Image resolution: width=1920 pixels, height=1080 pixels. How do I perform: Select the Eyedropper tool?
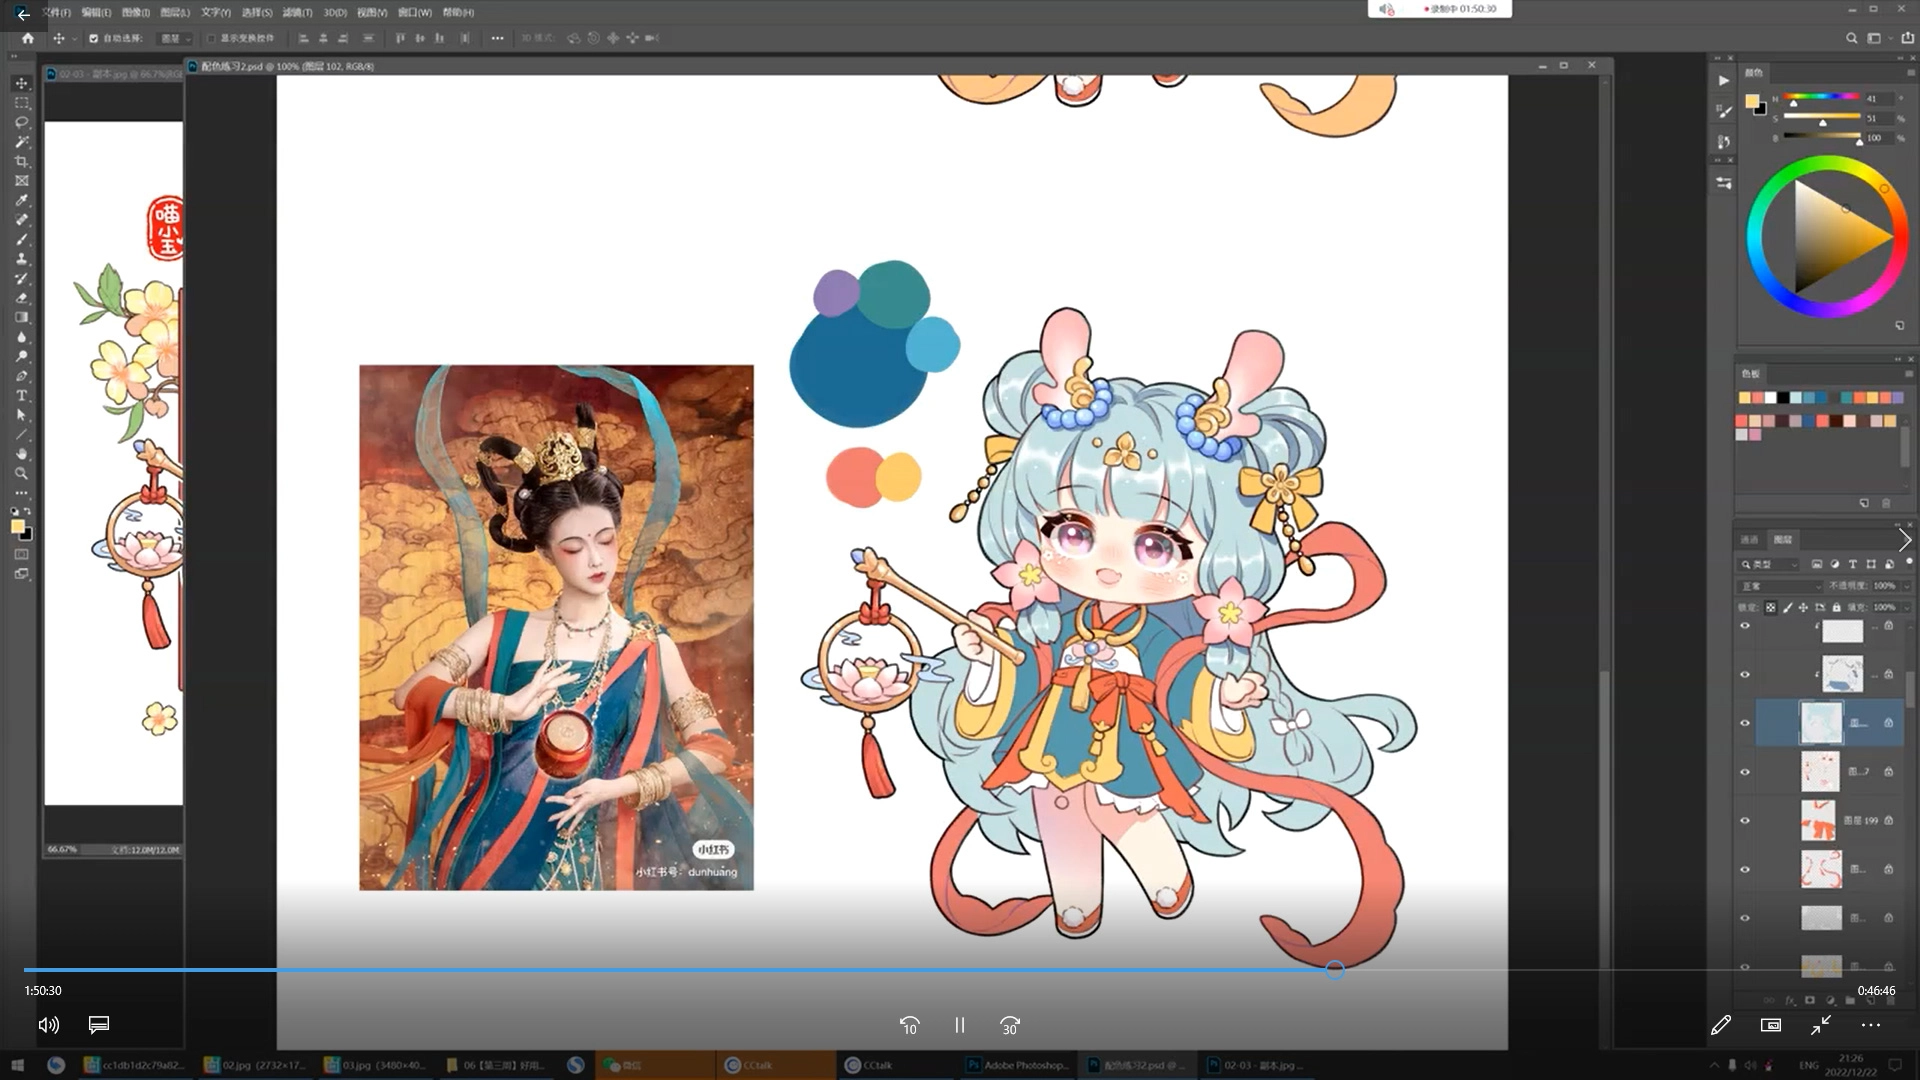coord(21,200)
